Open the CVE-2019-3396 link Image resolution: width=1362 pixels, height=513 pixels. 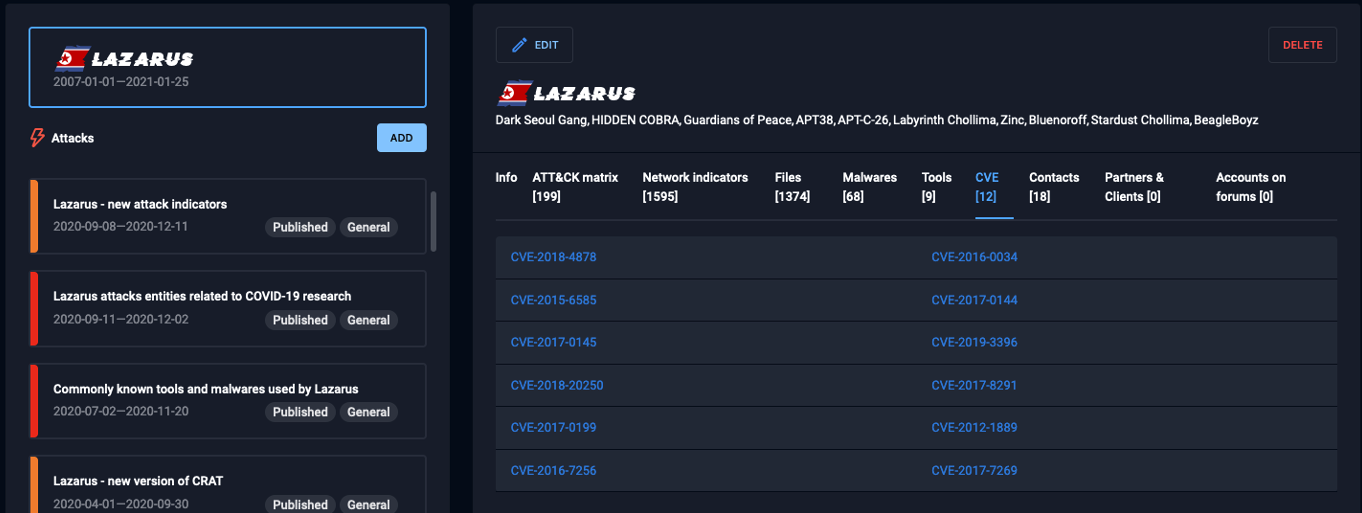(x=974, y=342)
